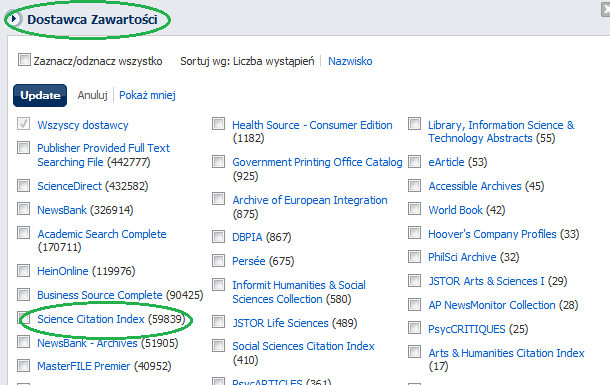Open the Archive of European Integration link
The width and height of the screenshot is (610, 385).
tap(310, 200)
